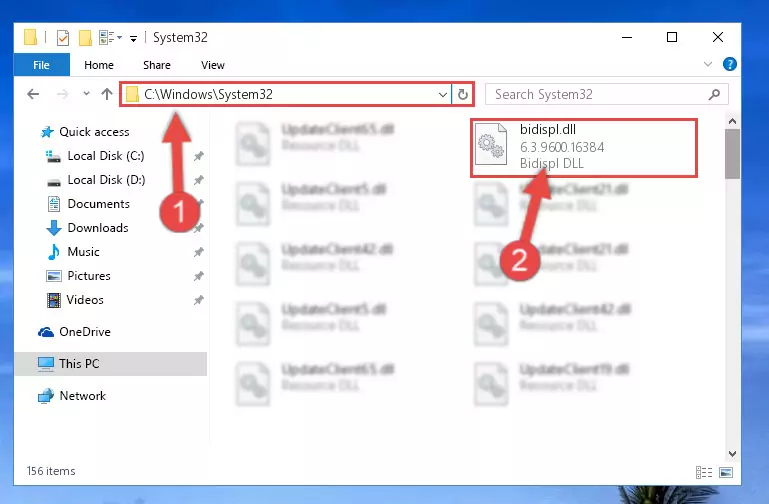This screenshot has height=504, width=769.
Task: Click the Network icon in sidebar
Action: 46,396
